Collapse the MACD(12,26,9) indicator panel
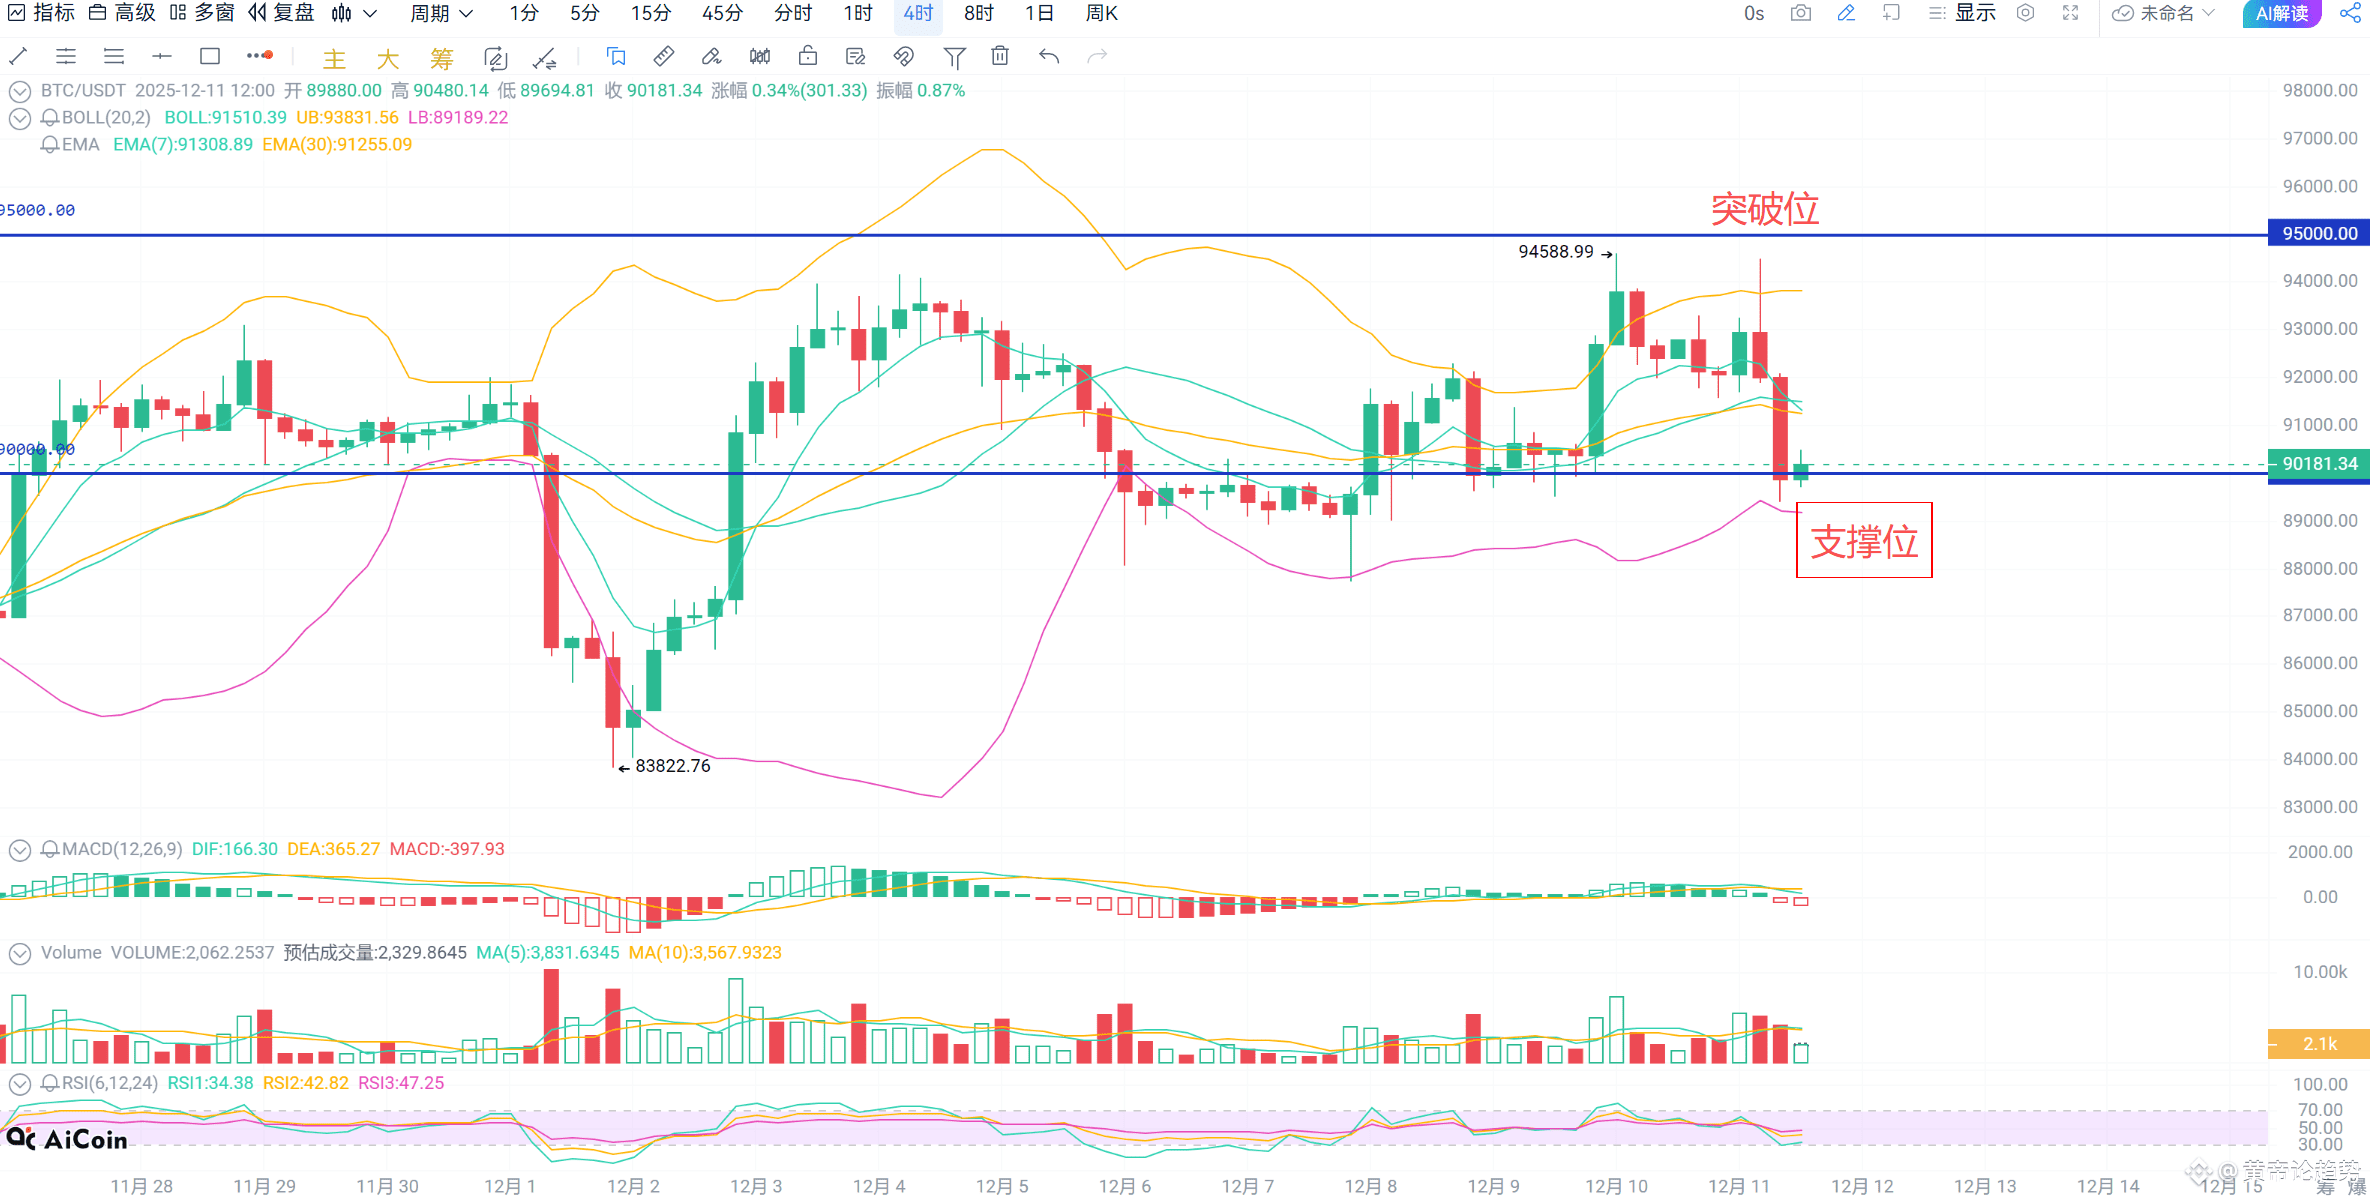This screenshot has width=2370, height=1197. click(x=19, y=850)
